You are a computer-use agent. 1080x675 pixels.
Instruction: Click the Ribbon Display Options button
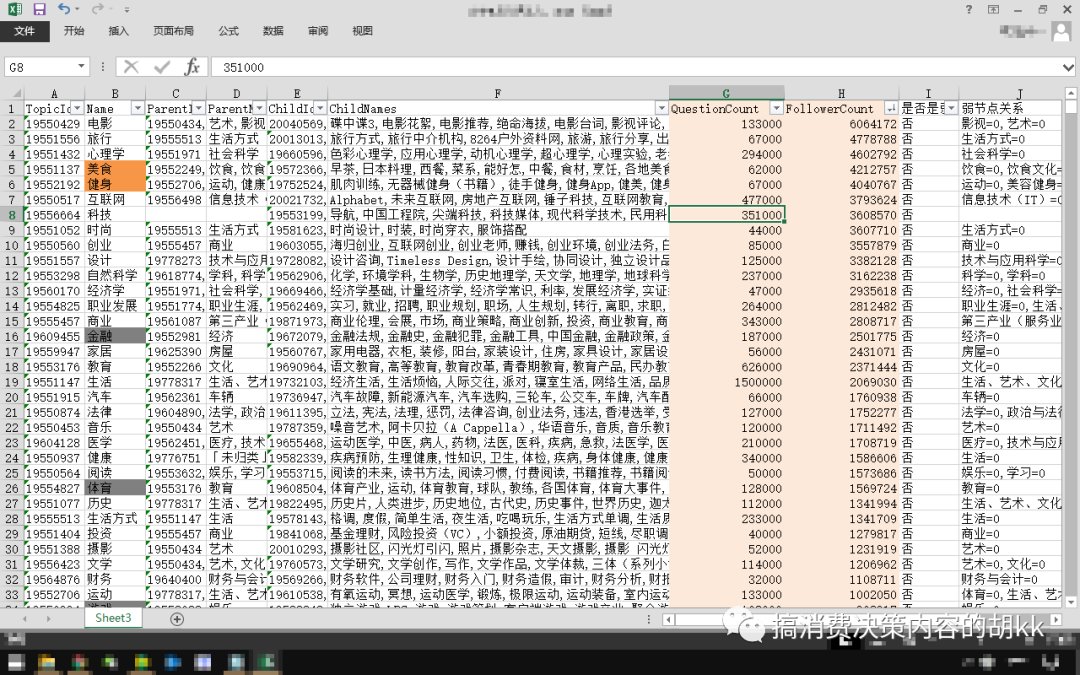coord(993,9)
